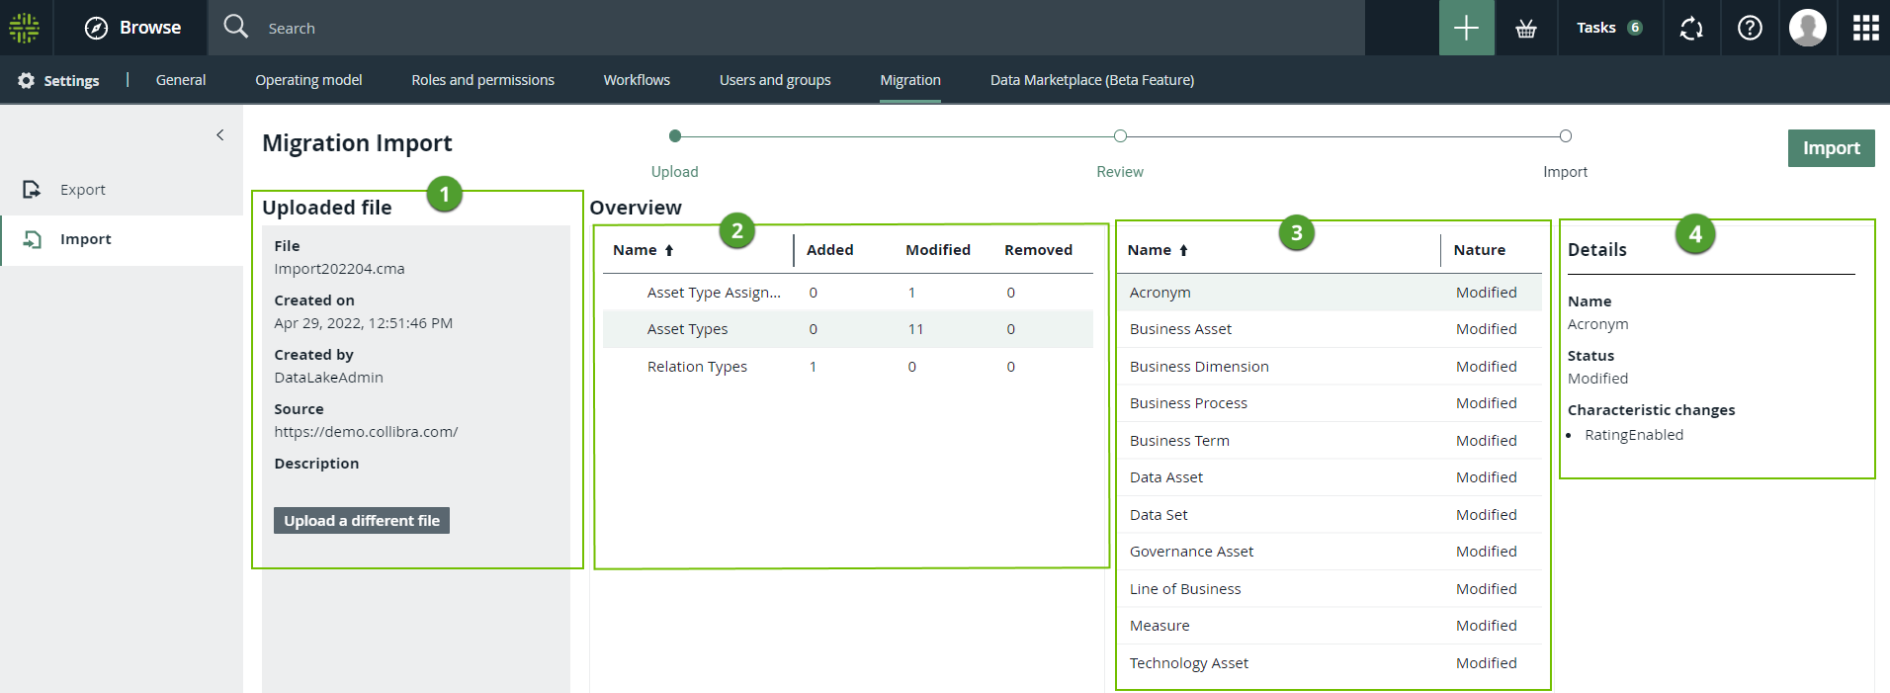Image resolution: width=1890 pixels, height=693 pixels.
Task: Switch to the Operating model tab
Action: (x=308, y=80)
